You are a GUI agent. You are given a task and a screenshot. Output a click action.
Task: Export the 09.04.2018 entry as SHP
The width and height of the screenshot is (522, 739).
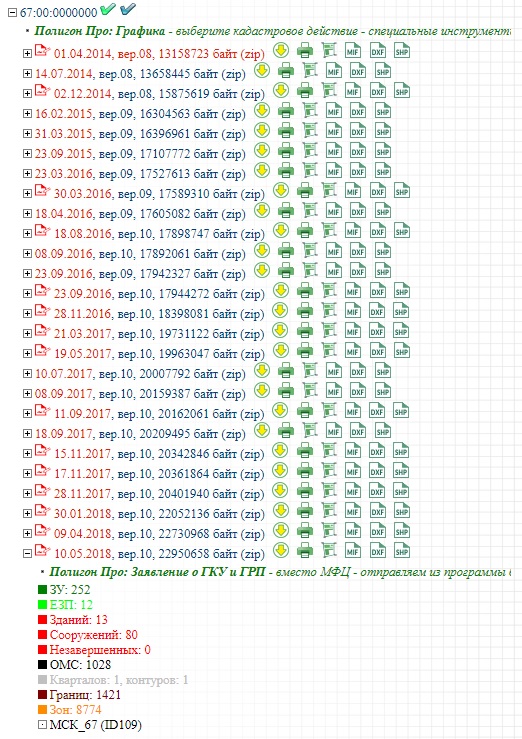401,531
